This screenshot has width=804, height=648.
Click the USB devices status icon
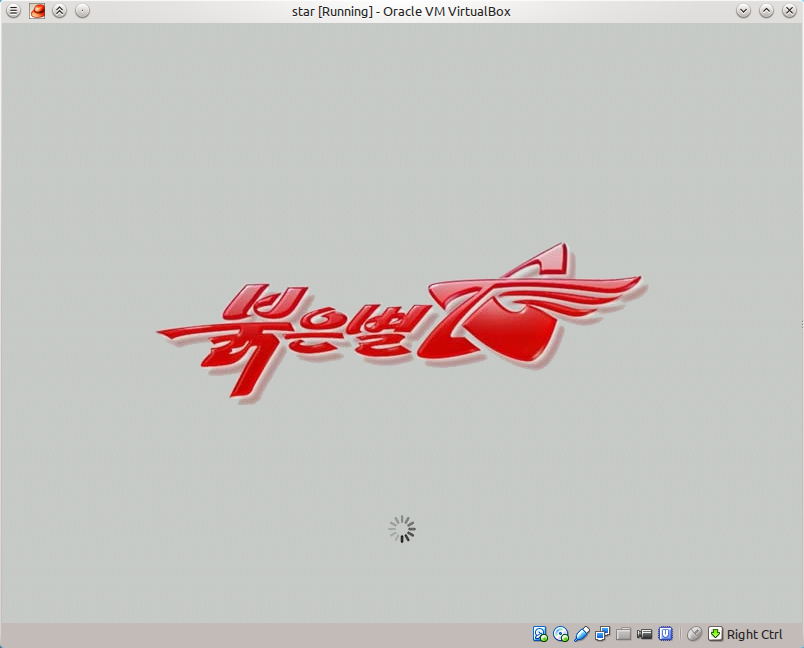click(582, 634)
